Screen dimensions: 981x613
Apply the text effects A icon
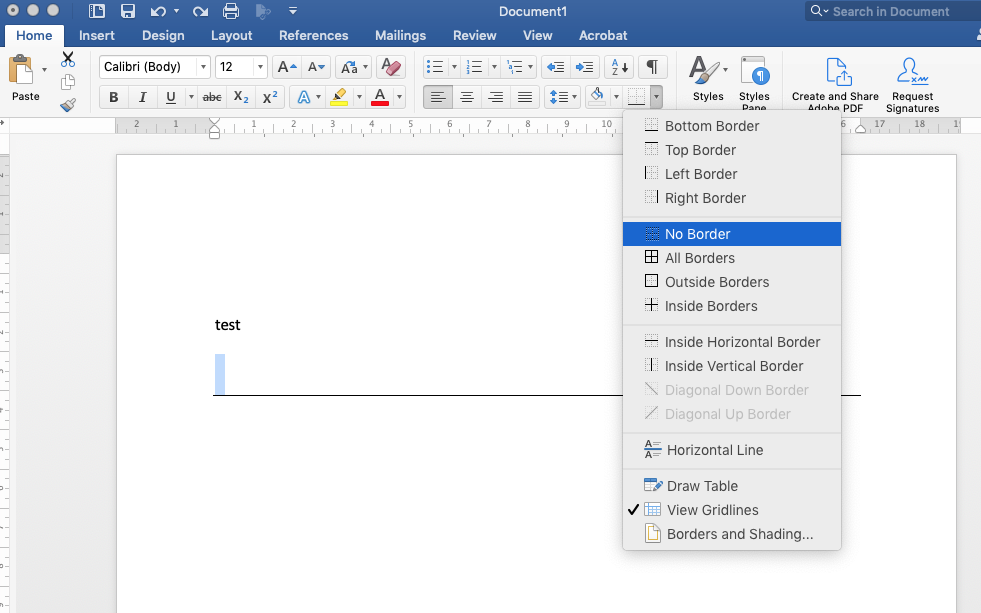pos(303,97)
